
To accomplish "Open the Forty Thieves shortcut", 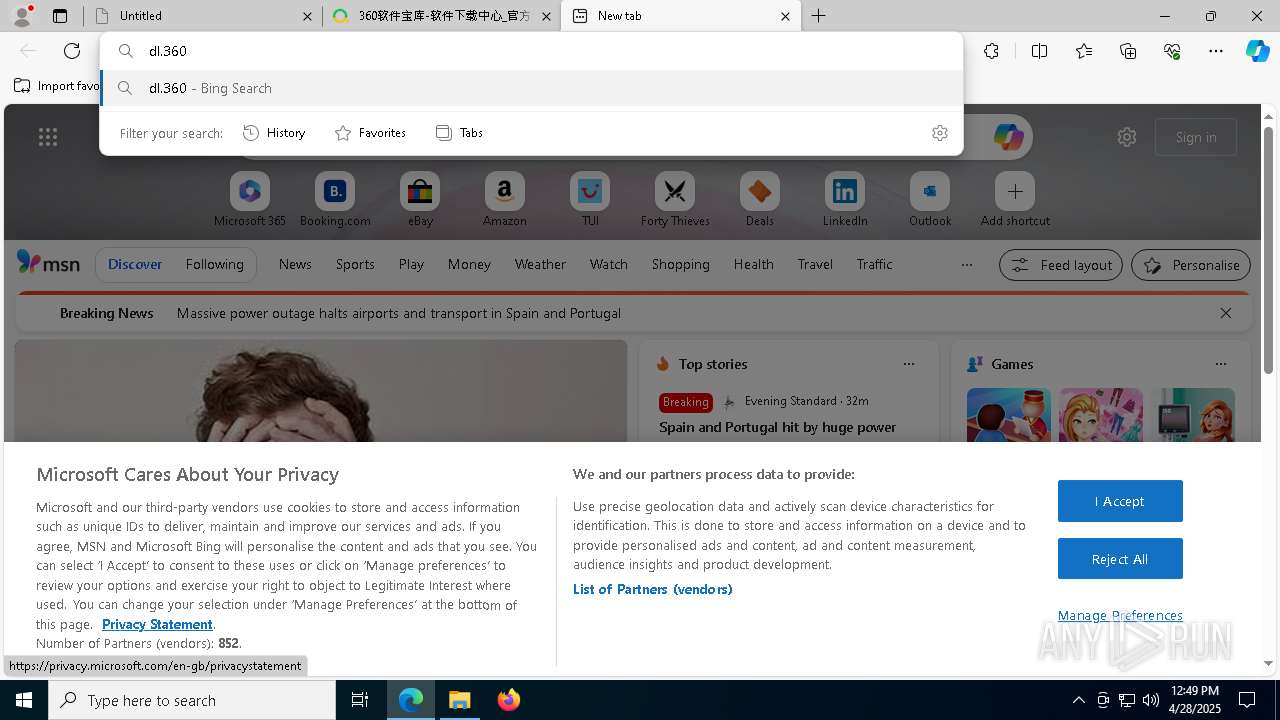I will pyautogui.click(x=675, y=200).
